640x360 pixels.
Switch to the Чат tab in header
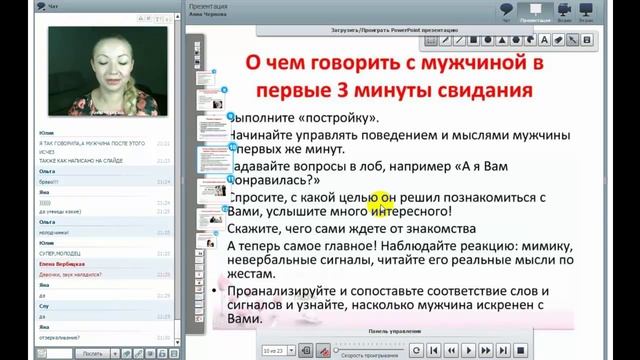click(x=506, y=11)
